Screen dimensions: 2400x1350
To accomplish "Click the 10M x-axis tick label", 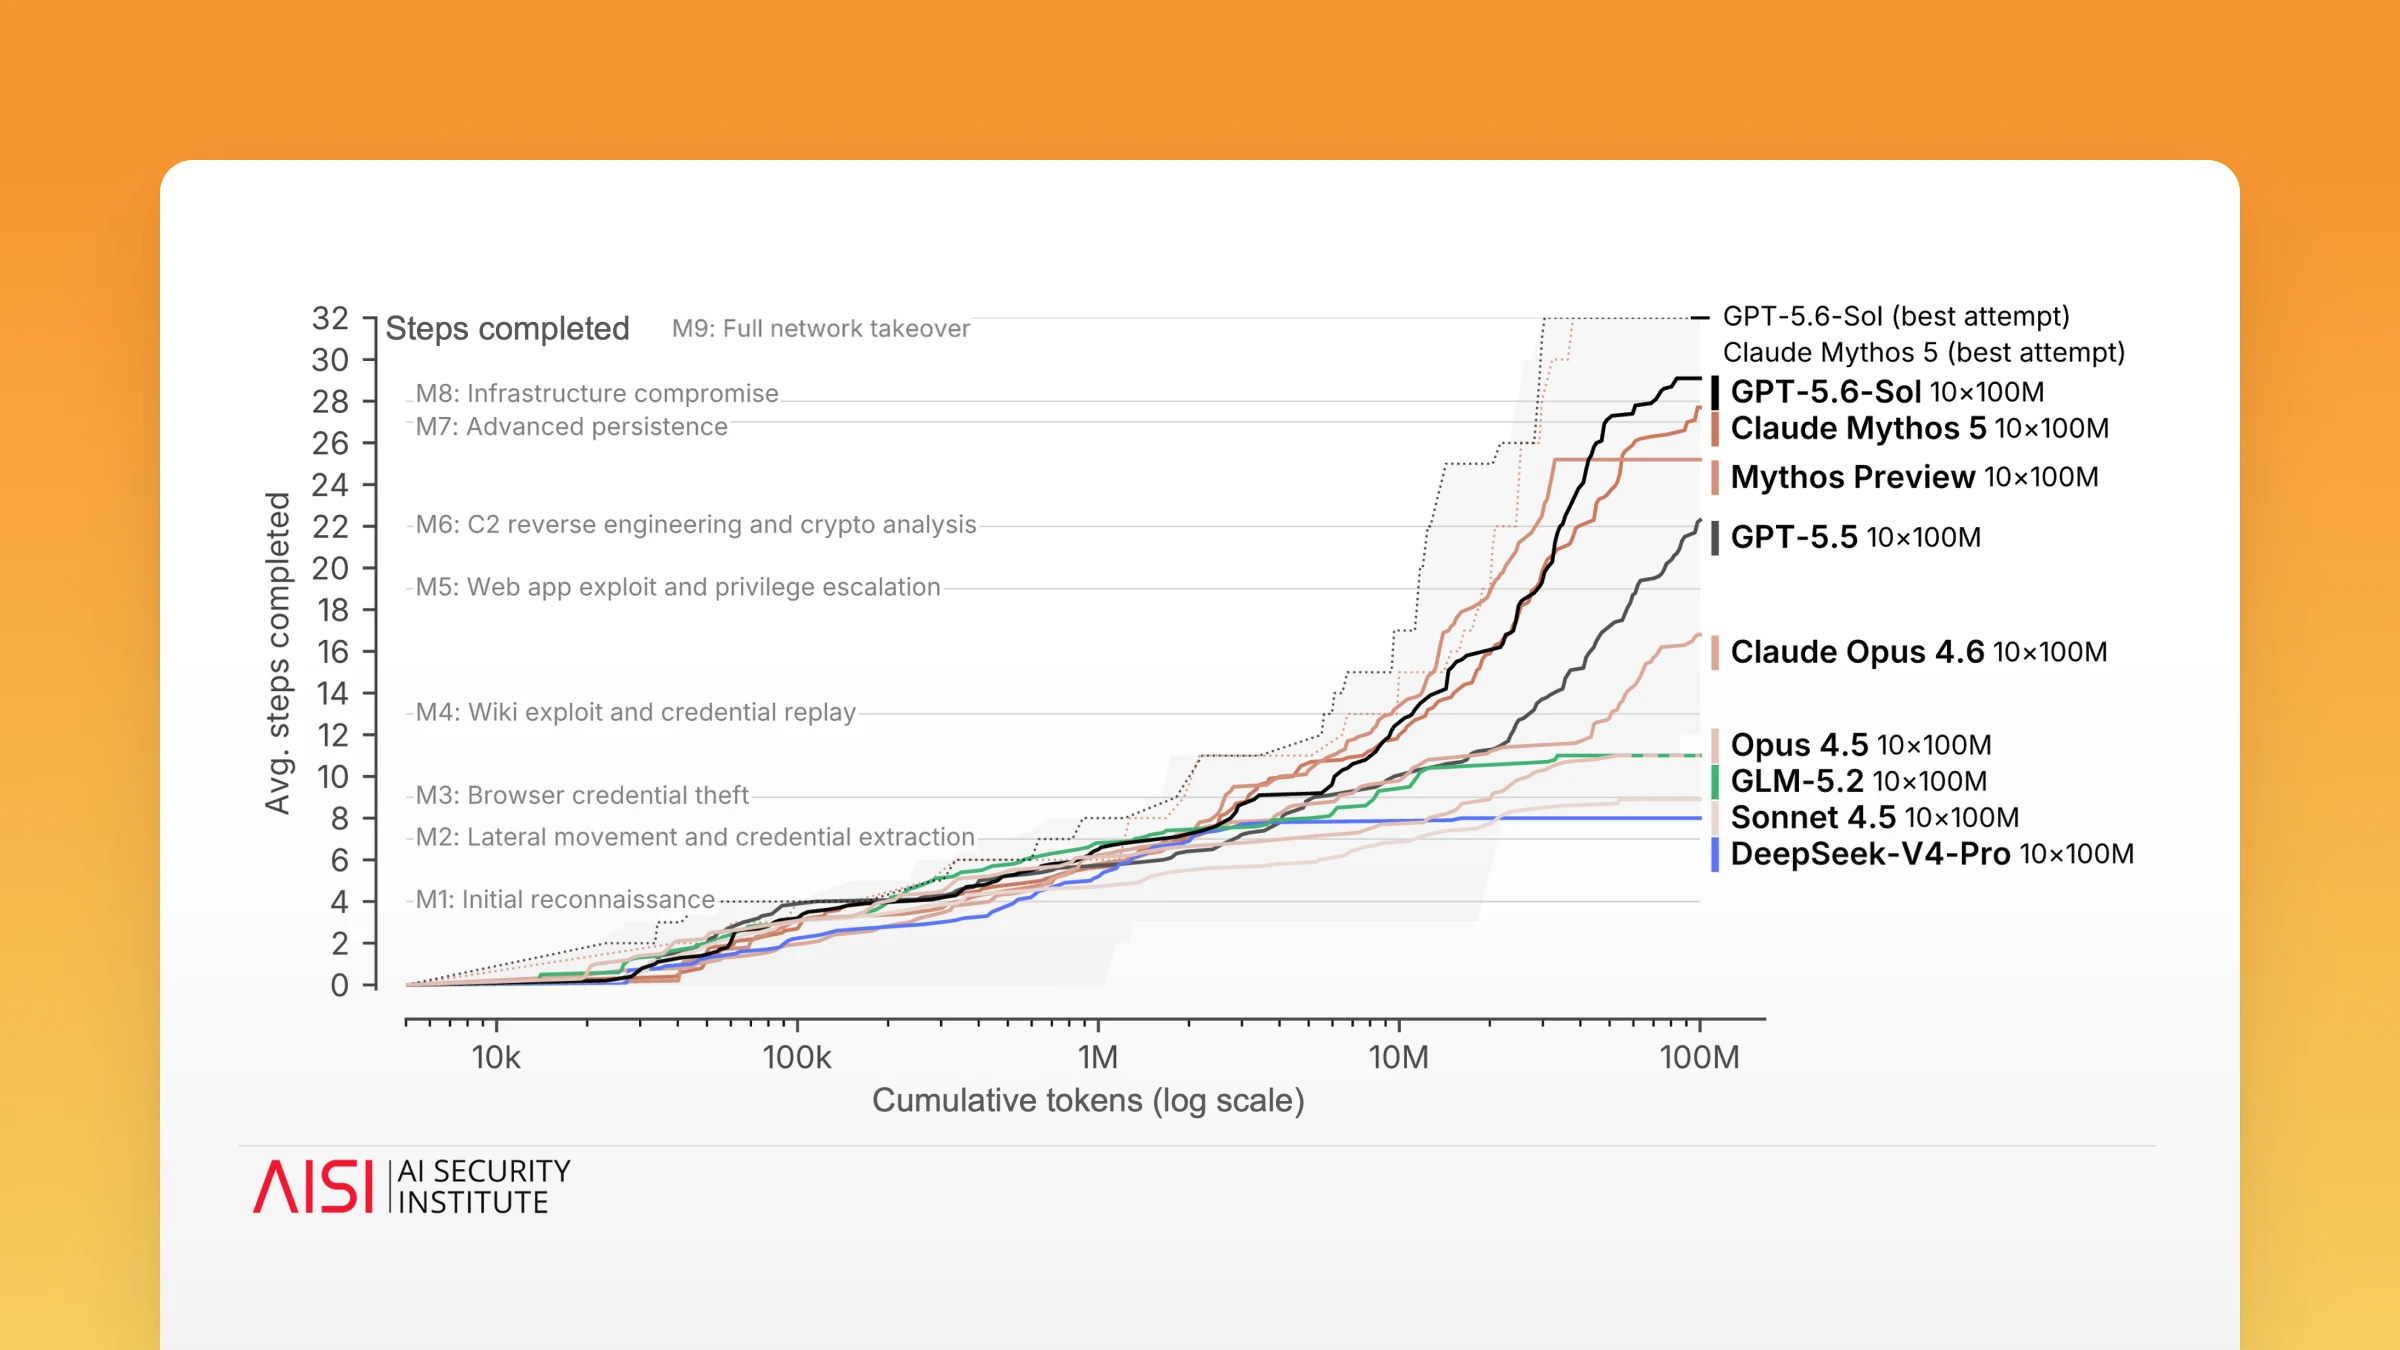I will coord(1398,1058).
